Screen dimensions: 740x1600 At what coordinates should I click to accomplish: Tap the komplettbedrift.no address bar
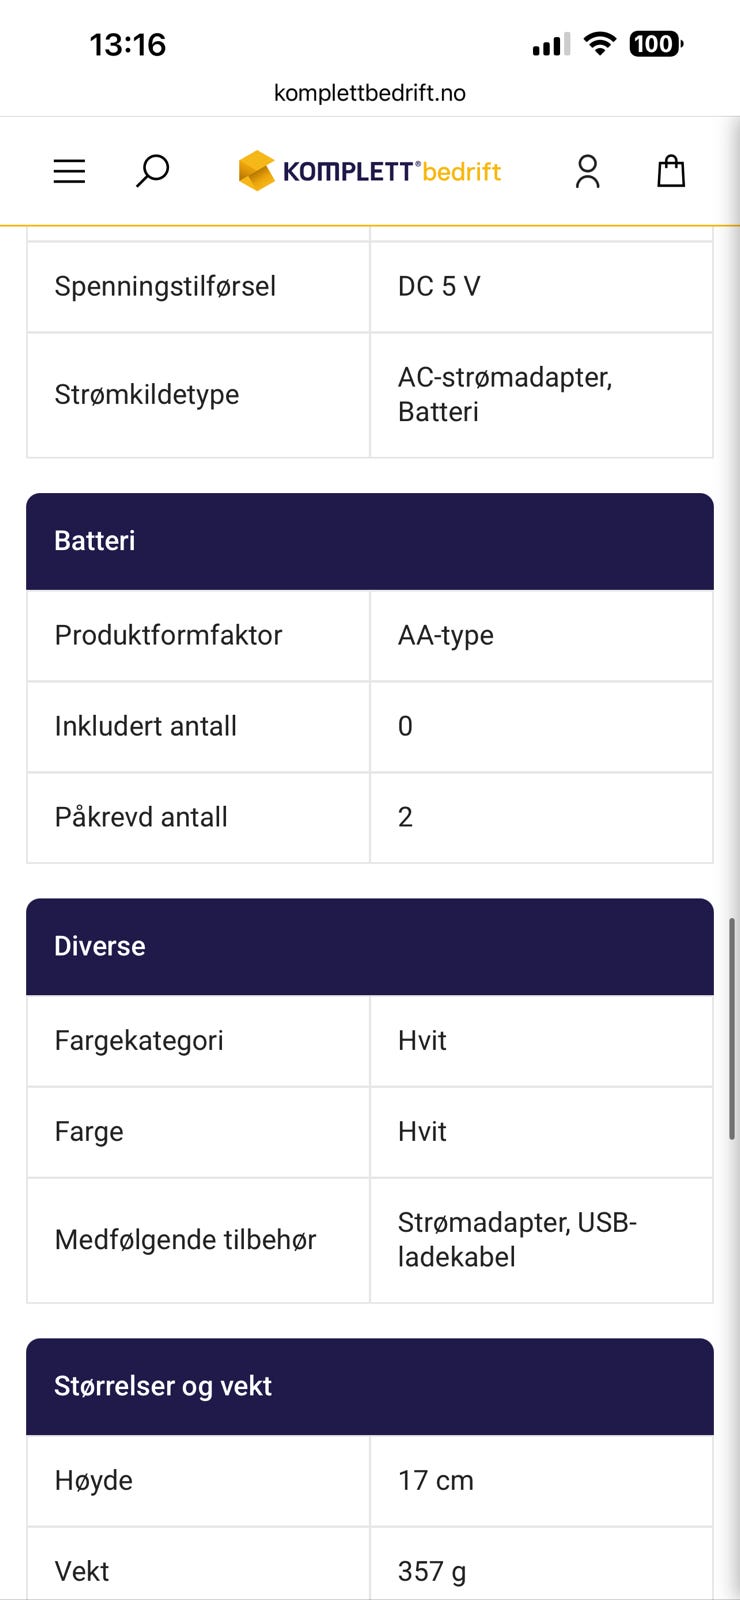tap(370, 93)
